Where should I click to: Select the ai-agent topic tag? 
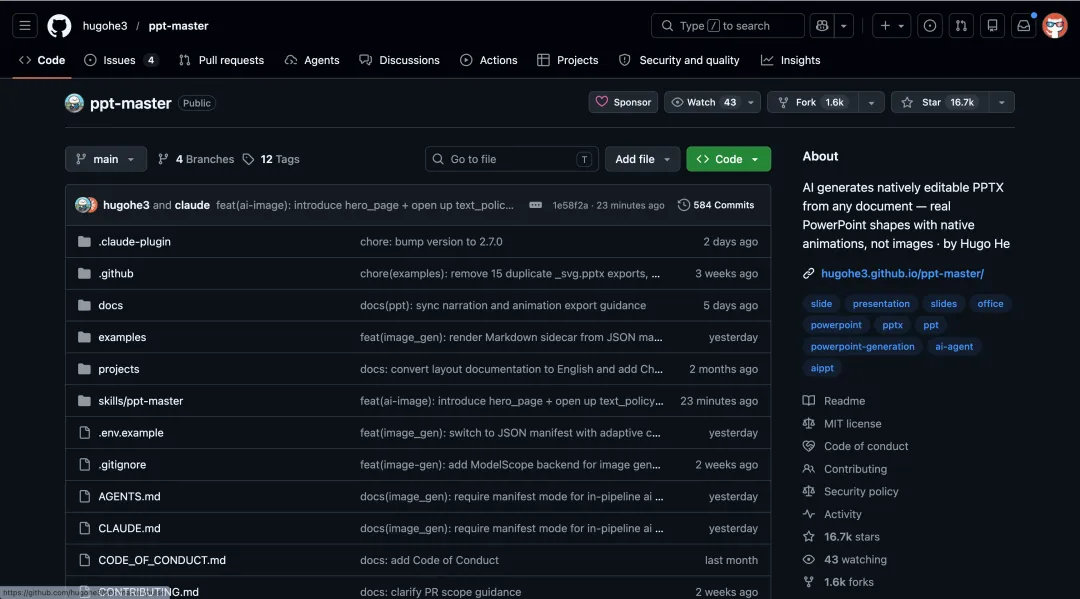954,346
